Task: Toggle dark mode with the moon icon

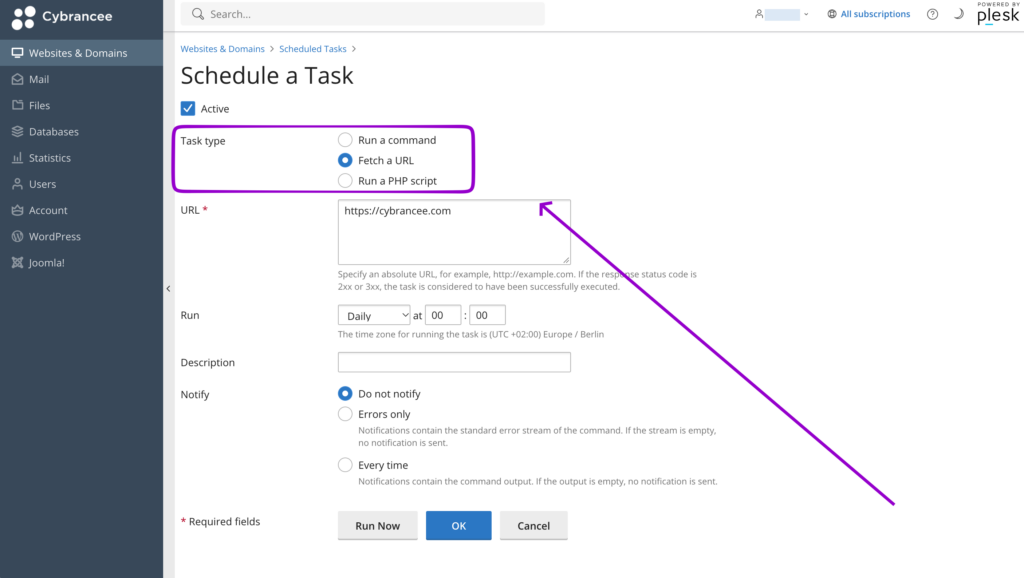Action: pyautogui.click(x=959, y=14)
